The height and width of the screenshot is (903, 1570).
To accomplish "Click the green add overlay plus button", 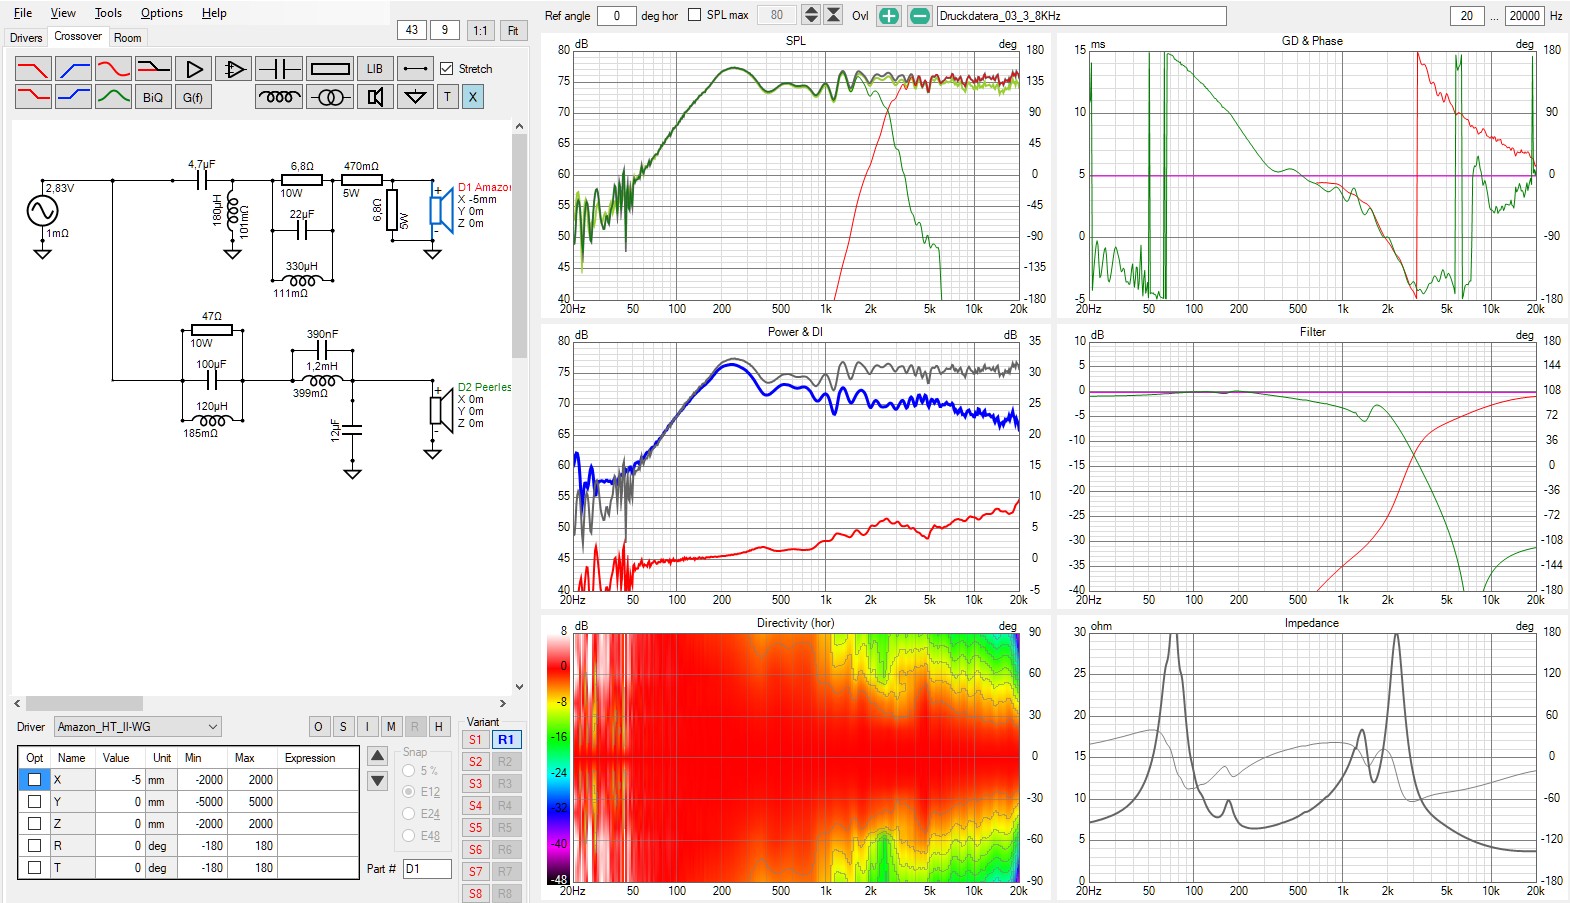I will [x=888, y=16].
